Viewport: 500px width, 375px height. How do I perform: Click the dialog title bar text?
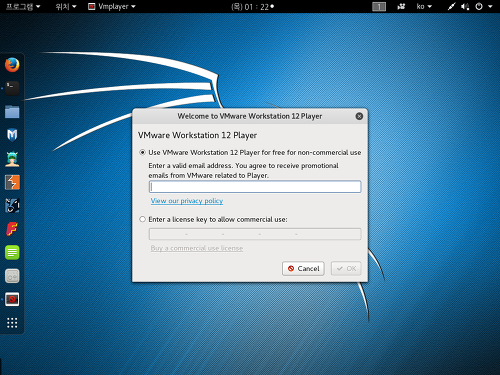pos(250,116)
